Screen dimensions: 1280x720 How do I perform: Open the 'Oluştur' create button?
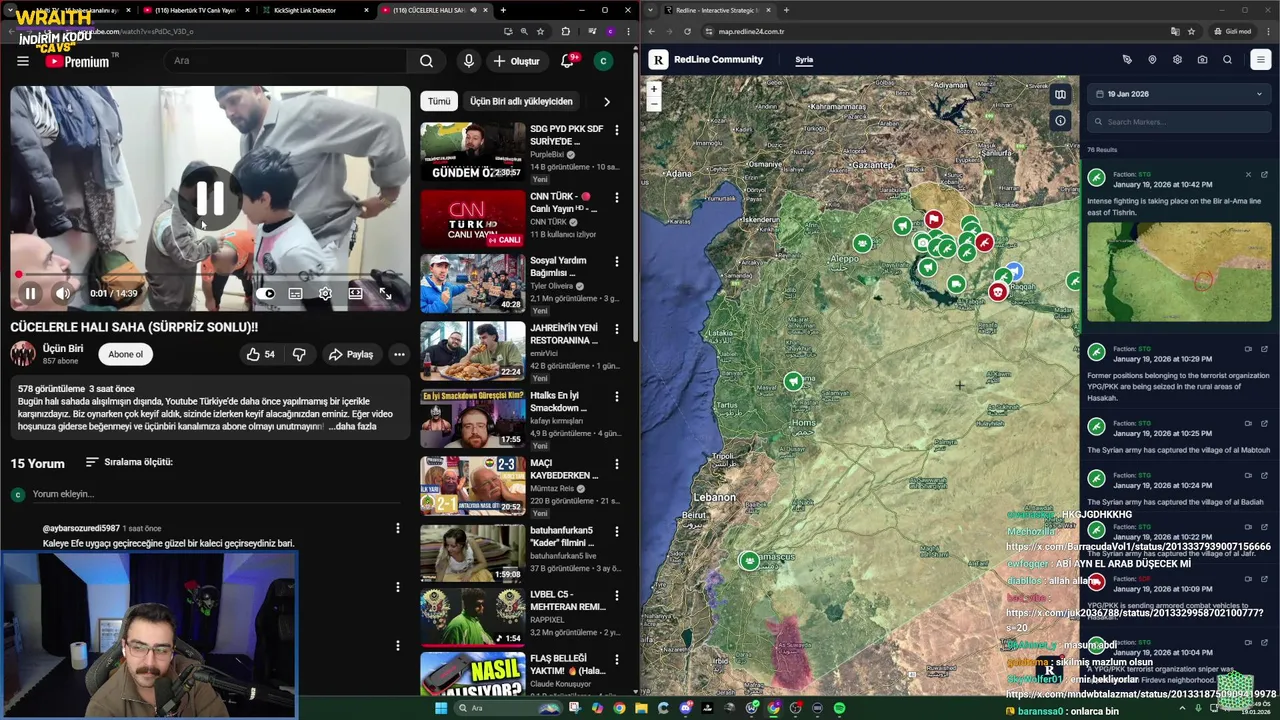[x=516, y=61]
